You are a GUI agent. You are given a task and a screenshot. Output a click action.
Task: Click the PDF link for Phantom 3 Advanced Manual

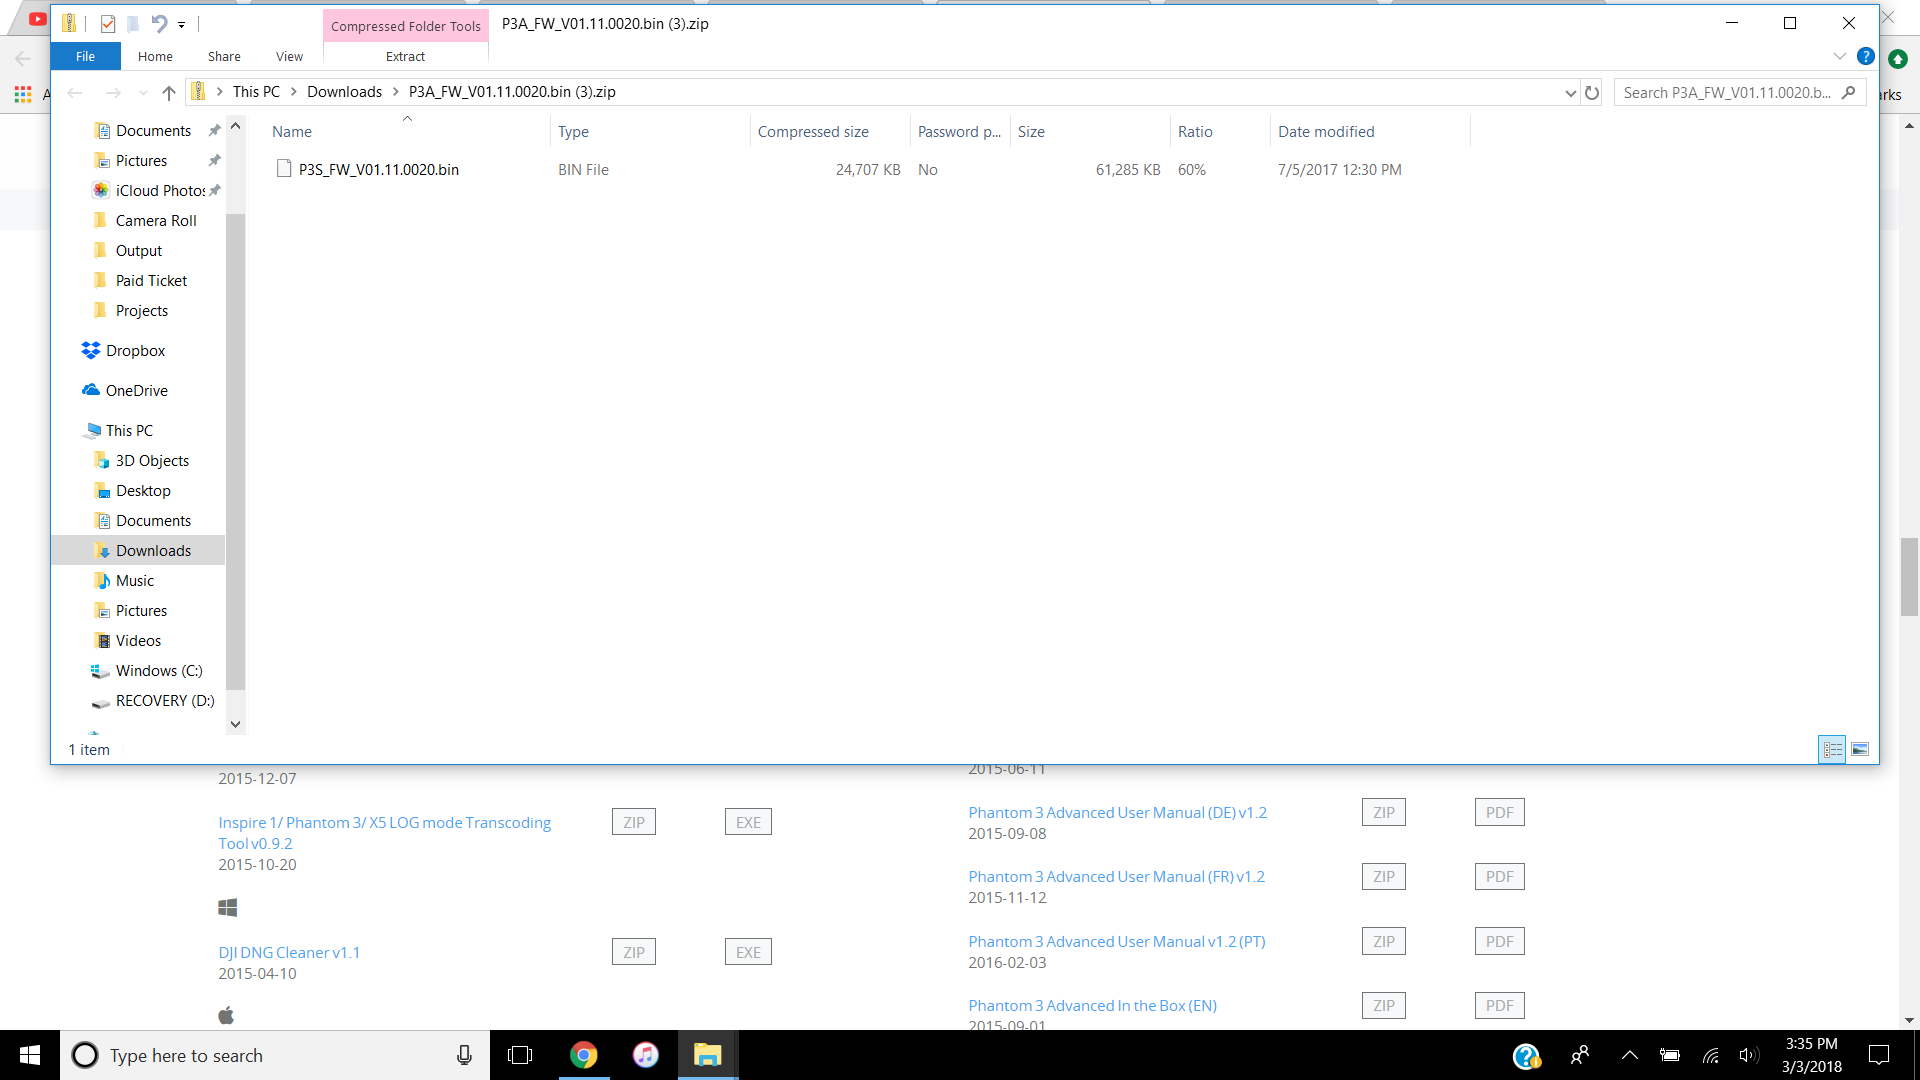coord(1499,812)
